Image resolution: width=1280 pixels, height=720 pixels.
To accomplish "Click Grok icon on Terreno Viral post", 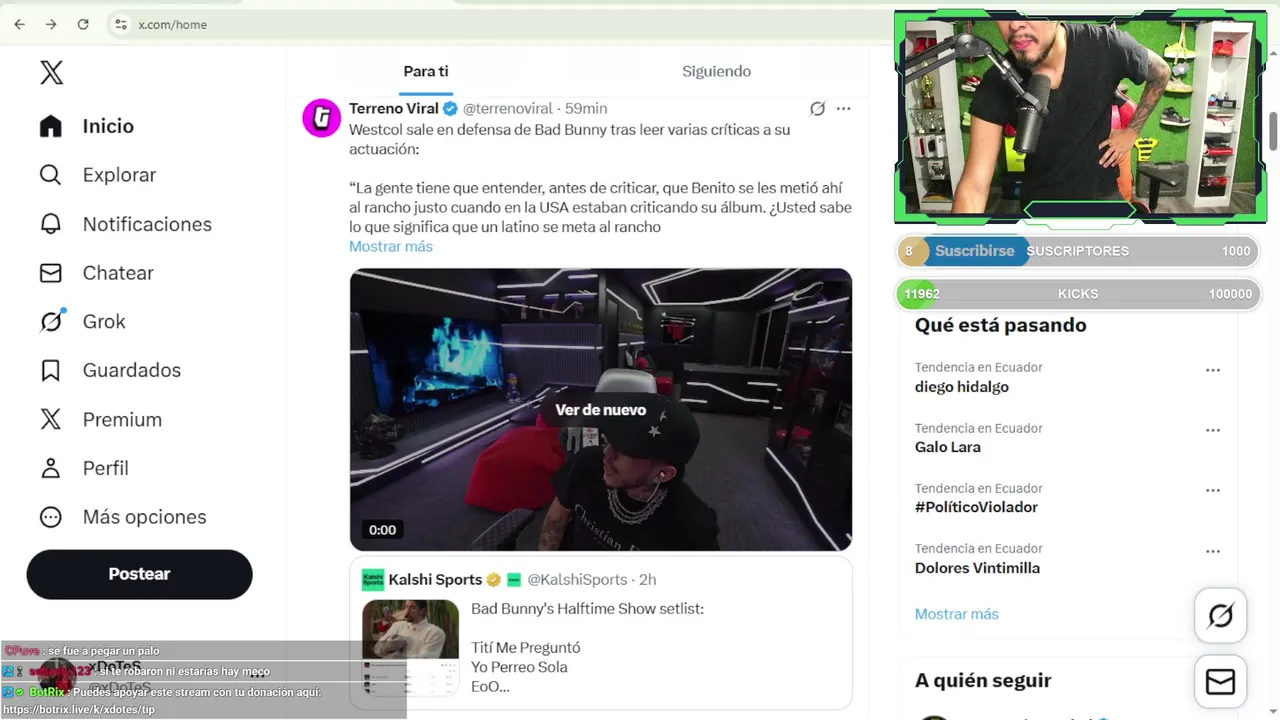I will point(817,108).
